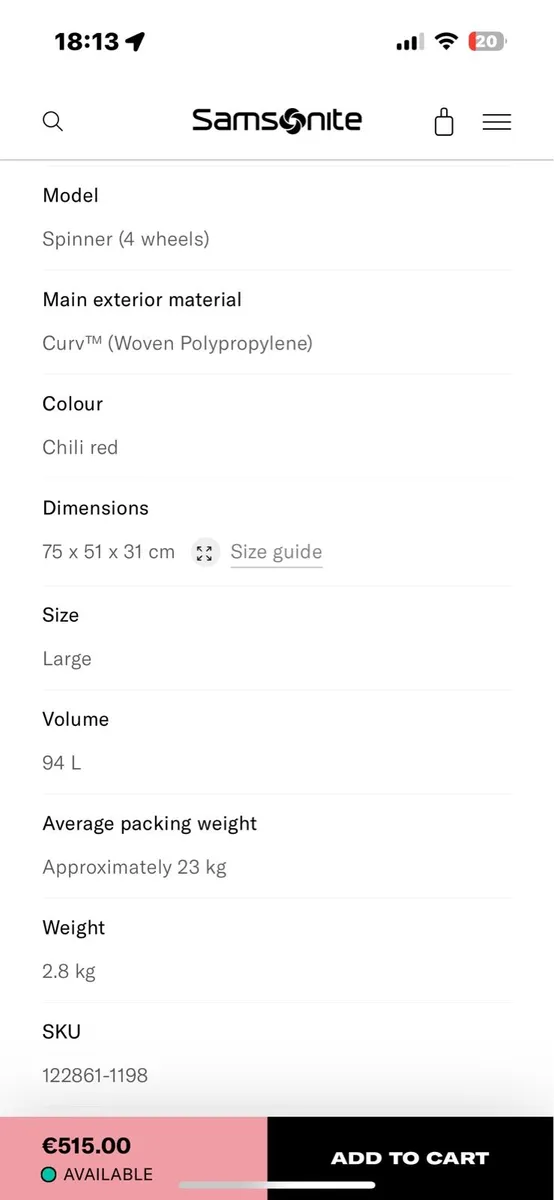Tap the Chili red colour value

pyautogui.click(x=80, y=447)
